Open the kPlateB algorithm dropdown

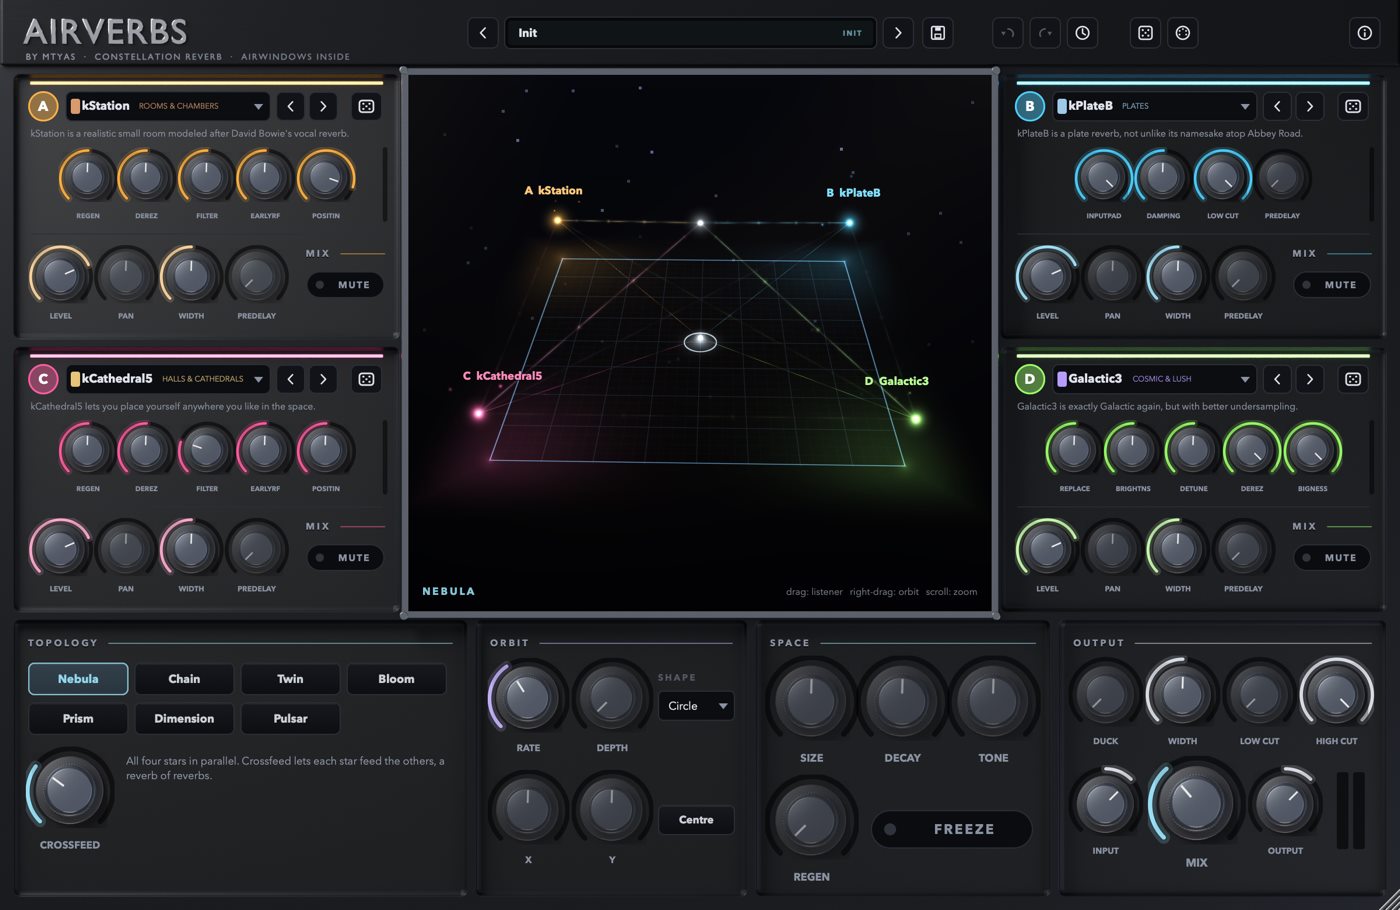(1154, 106)
